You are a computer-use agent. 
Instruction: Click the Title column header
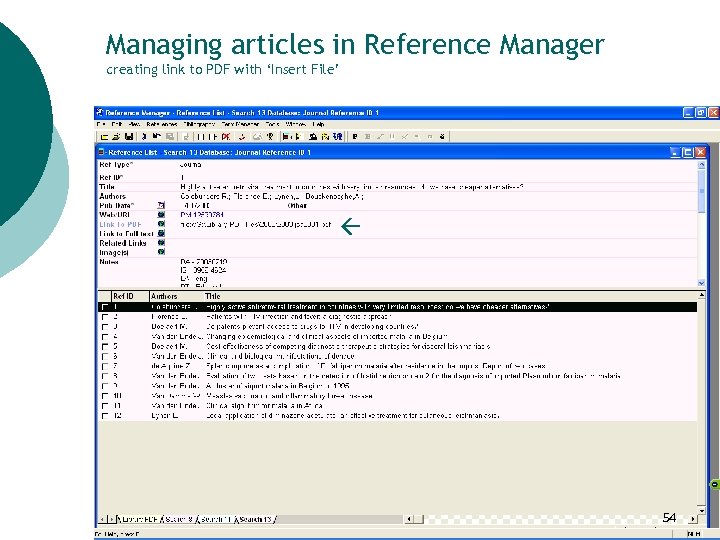[x=450, y=296]
